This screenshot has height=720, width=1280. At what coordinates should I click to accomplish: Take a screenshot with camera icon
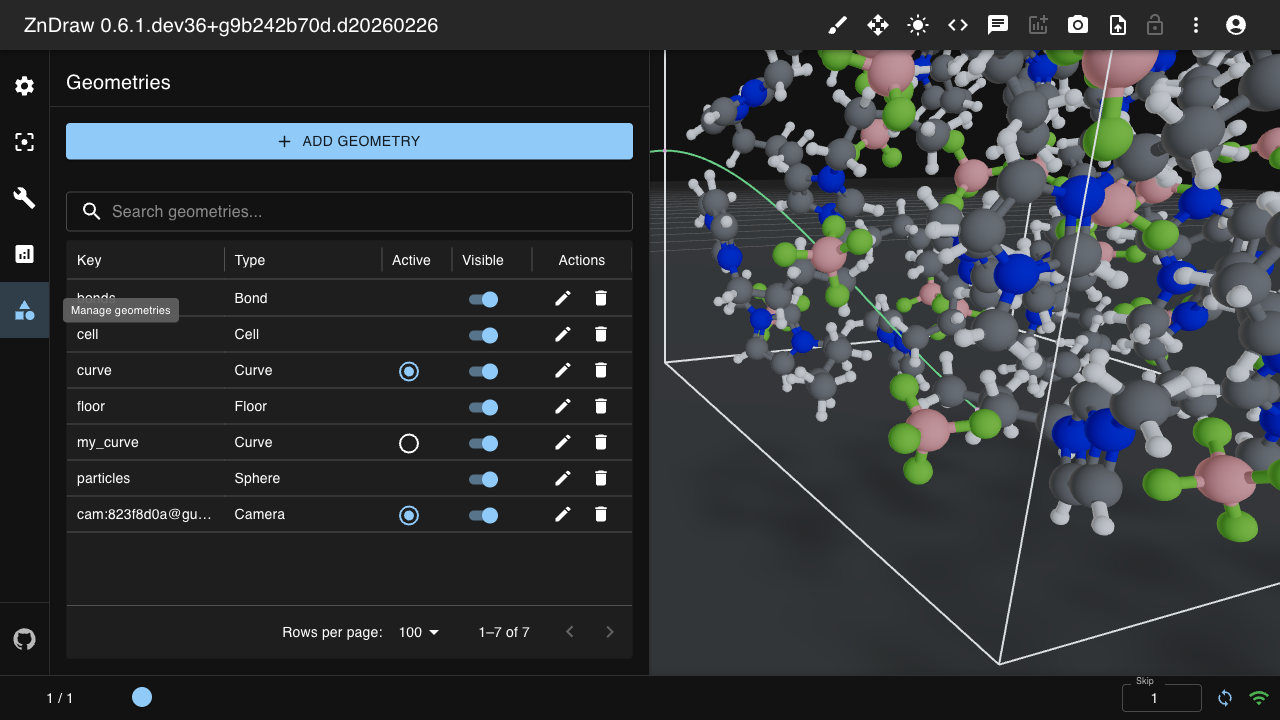pyautogui.click(x=1078, y=25)
